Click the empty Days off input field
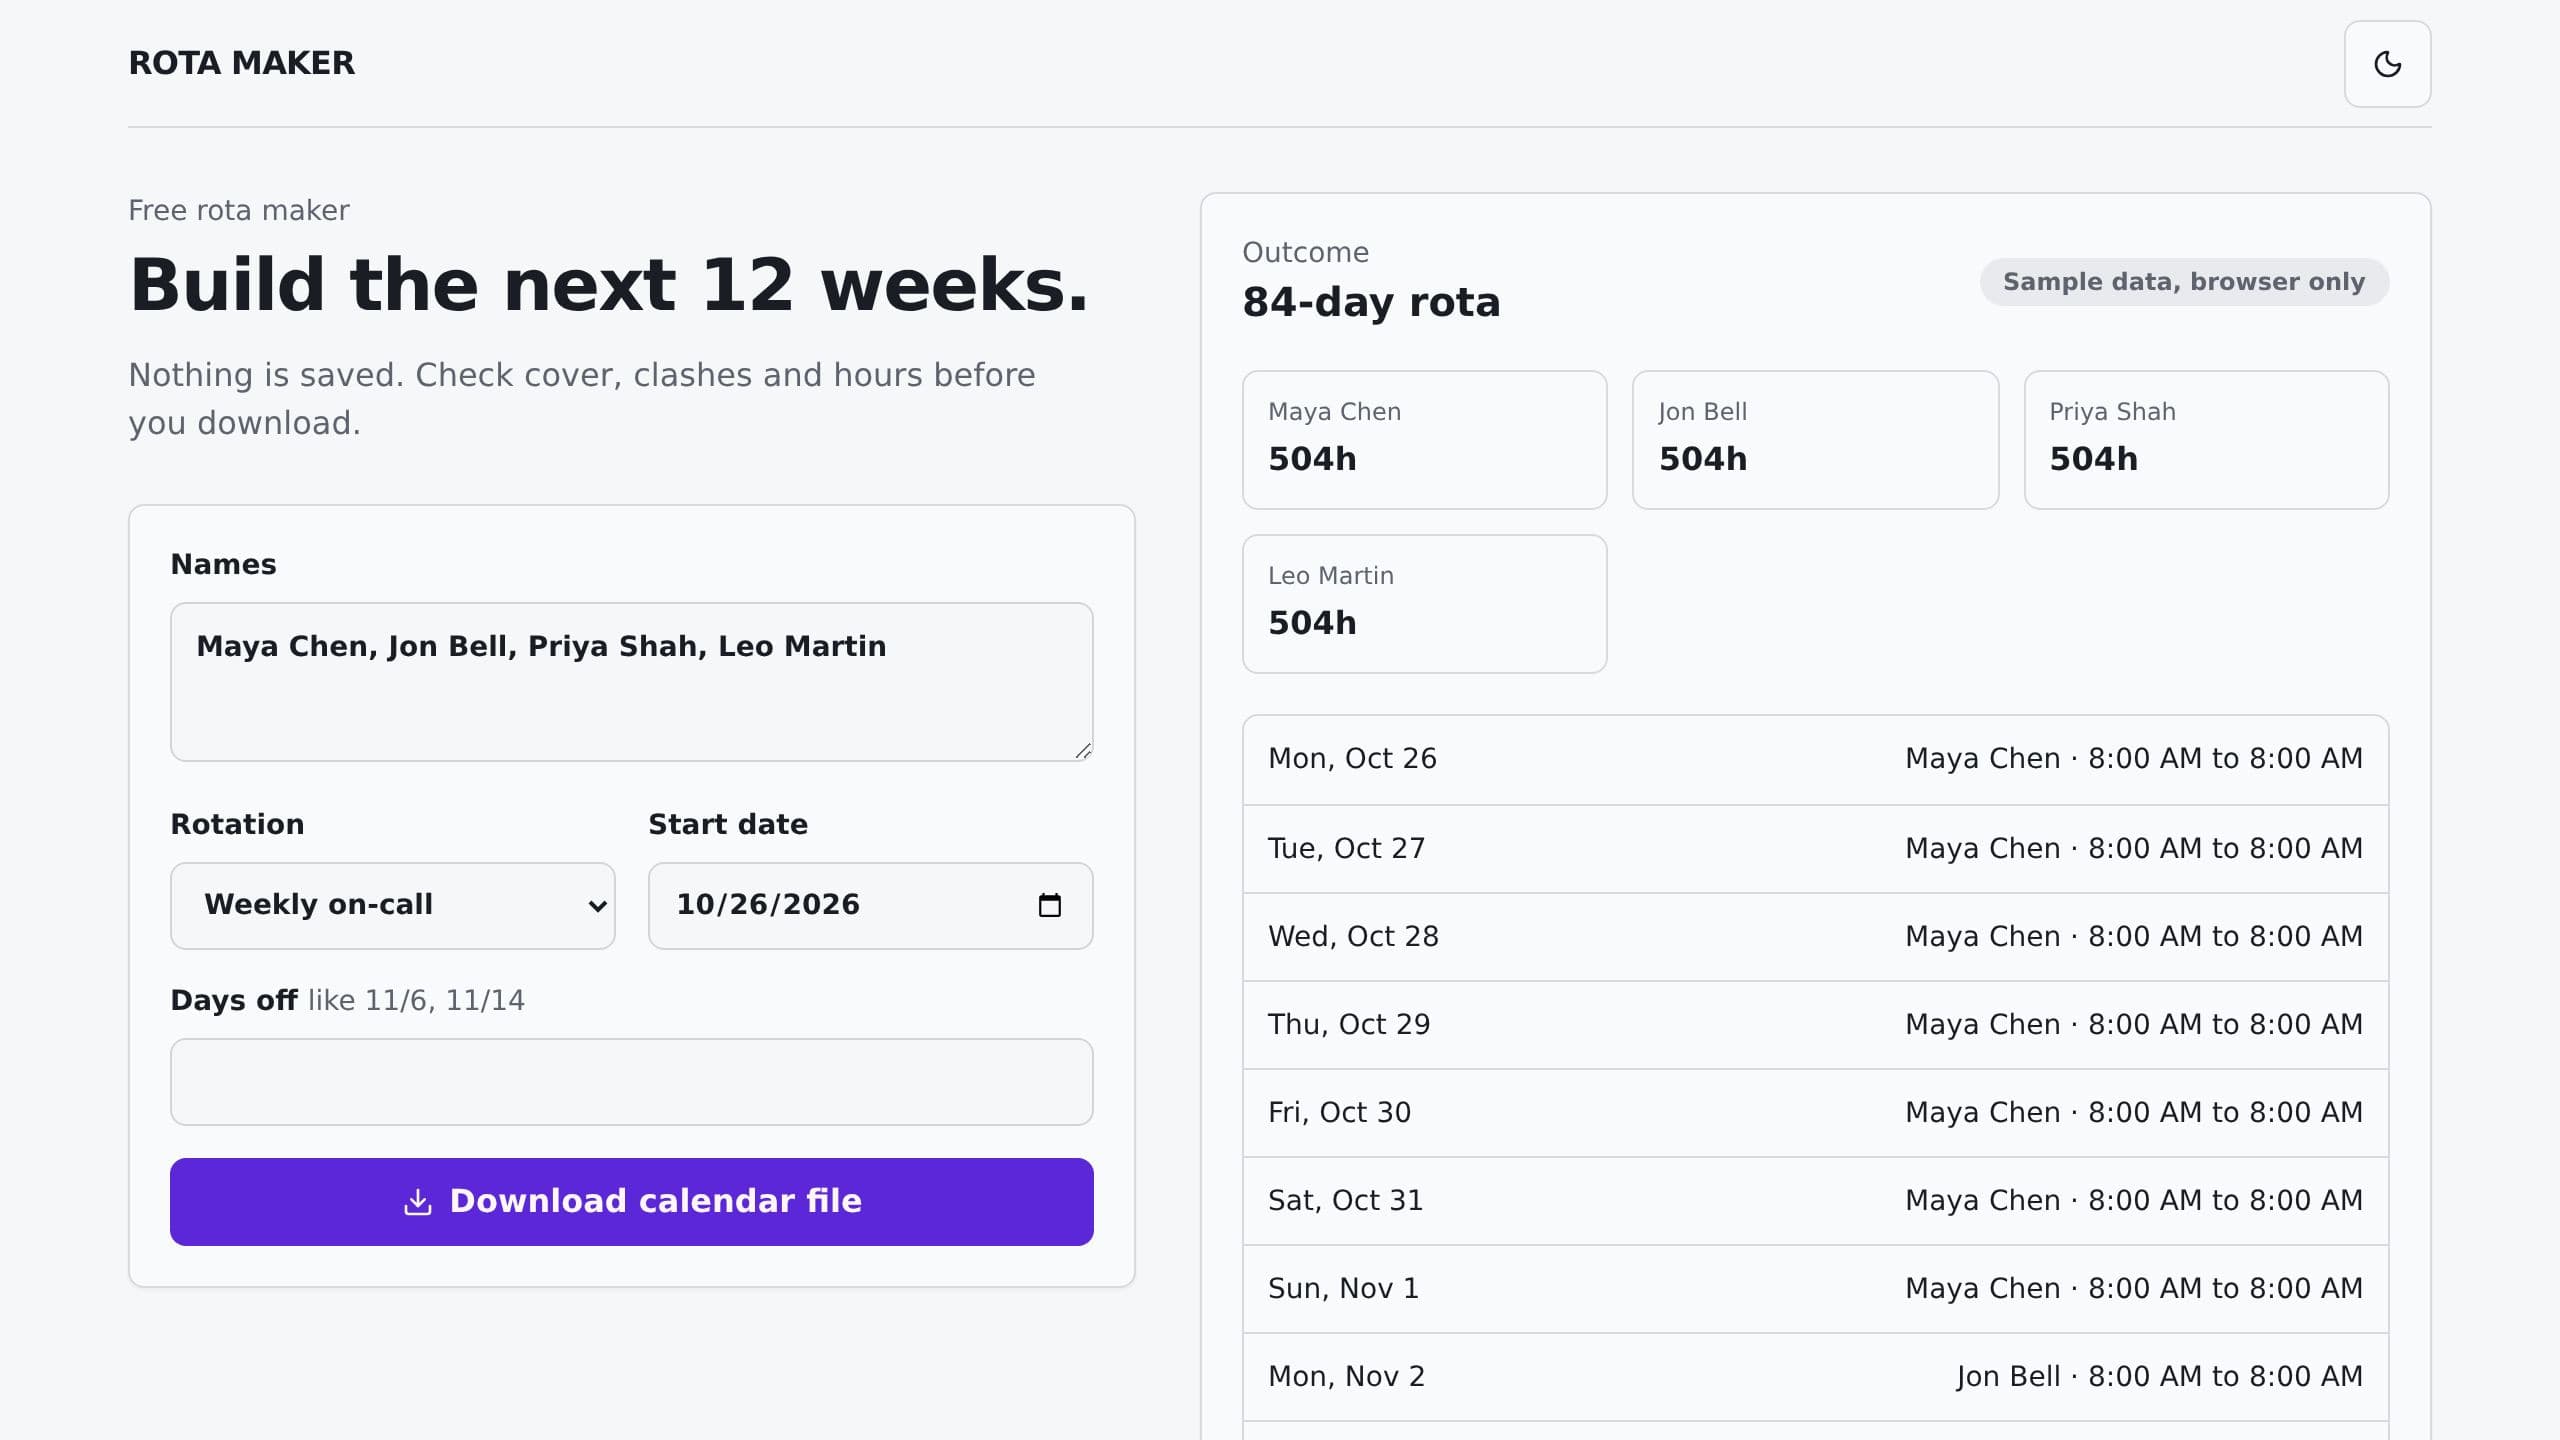The width and height of the screenshot is (2560, 1440). tap(632, 1082)
